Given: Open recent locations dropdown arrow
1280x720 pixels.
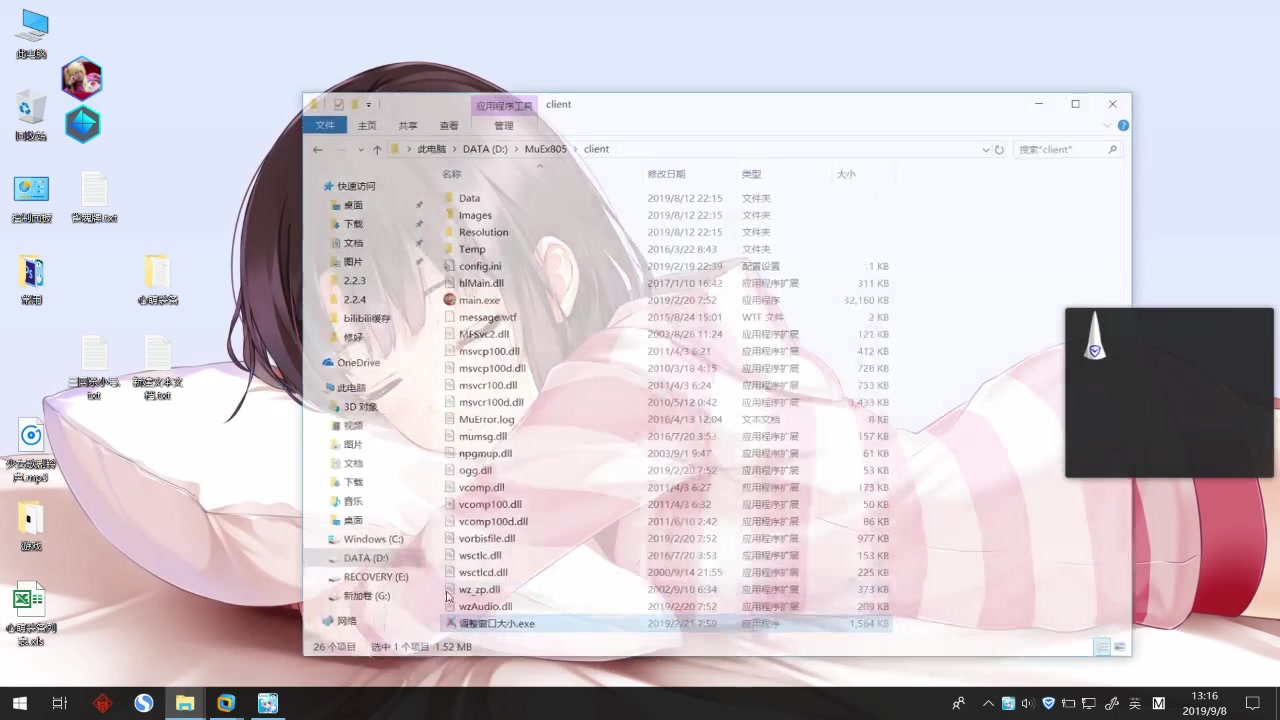Looking at the screenshot, I should [361, 149].
